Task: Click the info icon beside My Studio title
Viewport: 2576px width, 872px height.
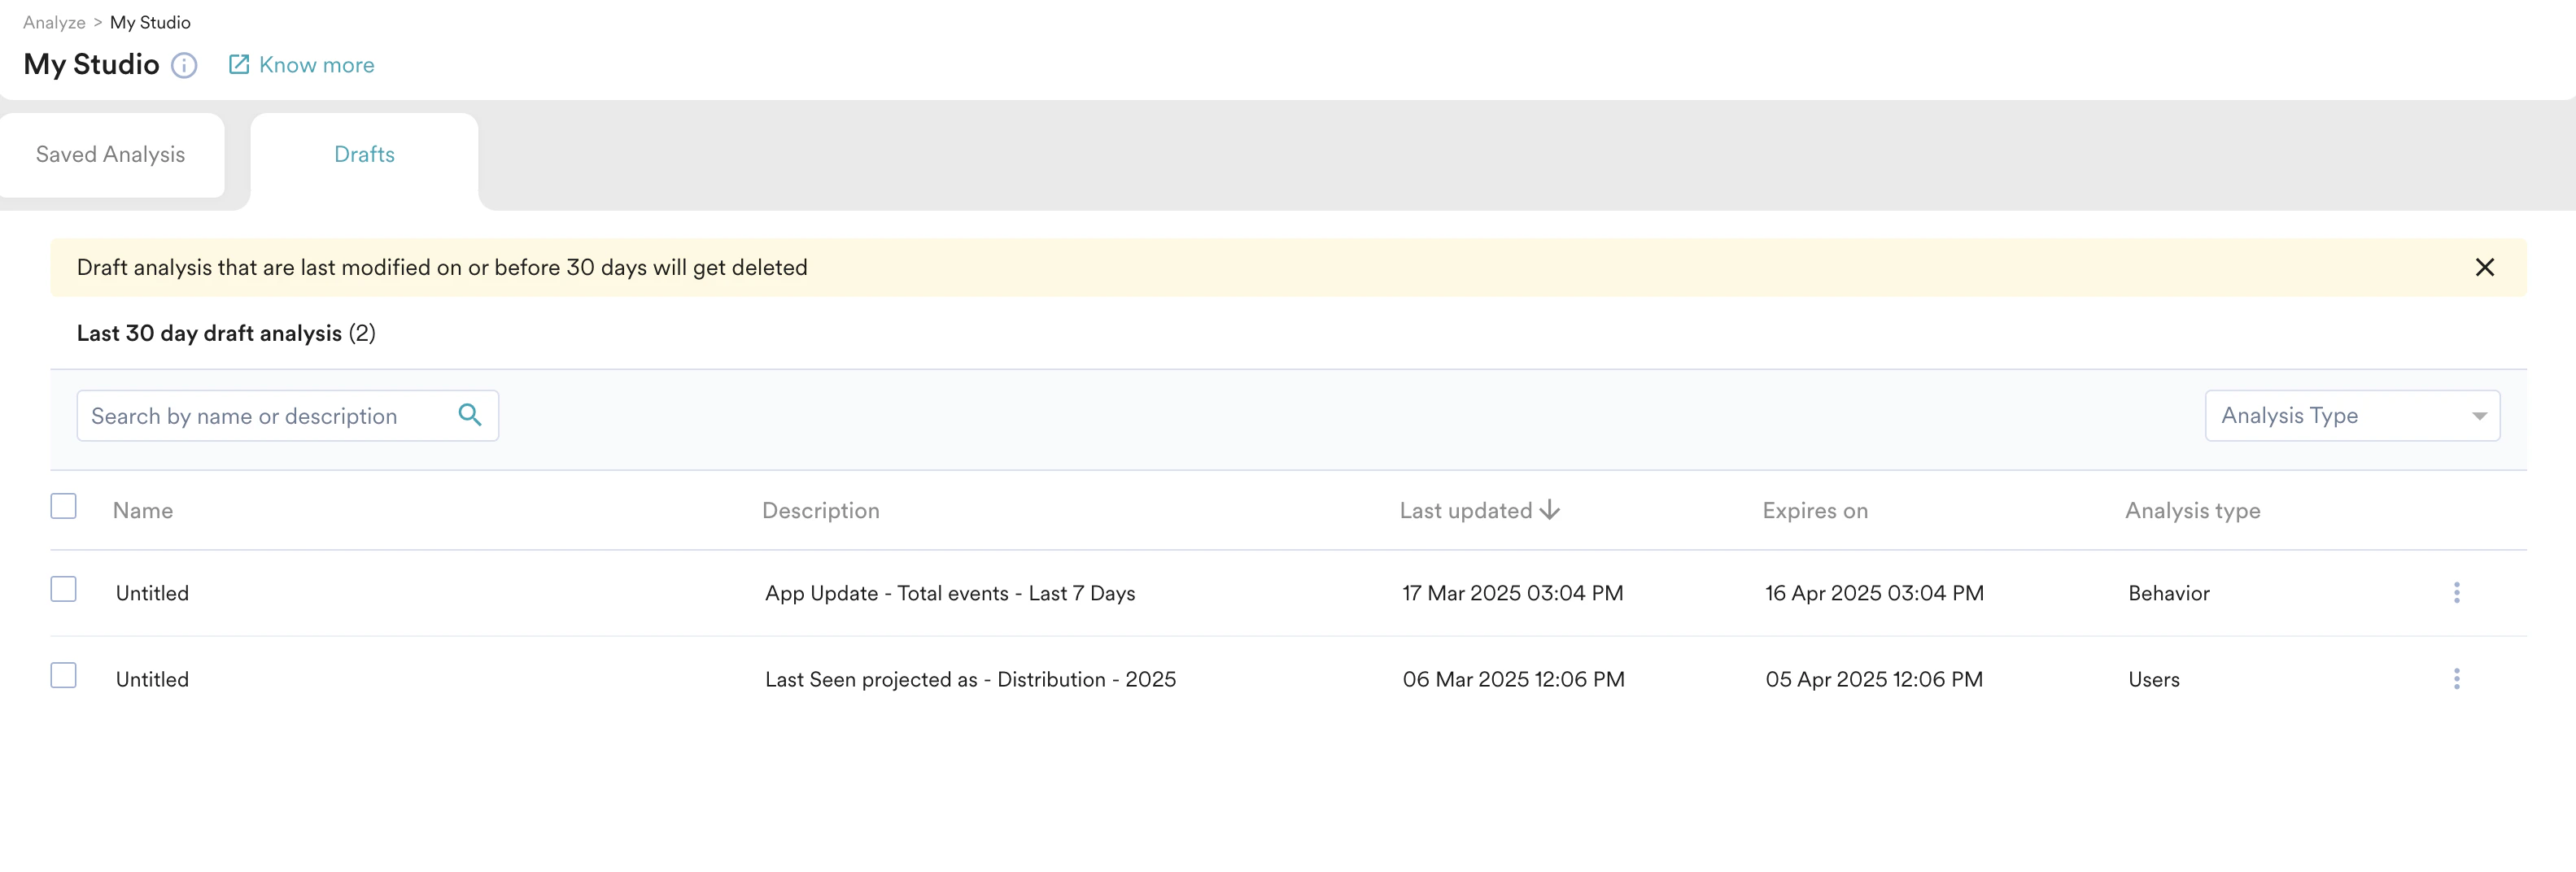Action: pos(184,65)
